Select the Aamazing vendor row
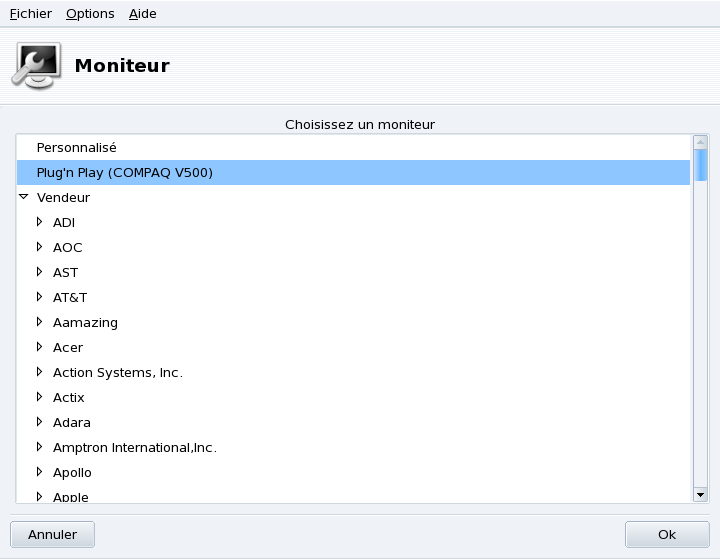720x560 pixels. click(x=85, y=322)
